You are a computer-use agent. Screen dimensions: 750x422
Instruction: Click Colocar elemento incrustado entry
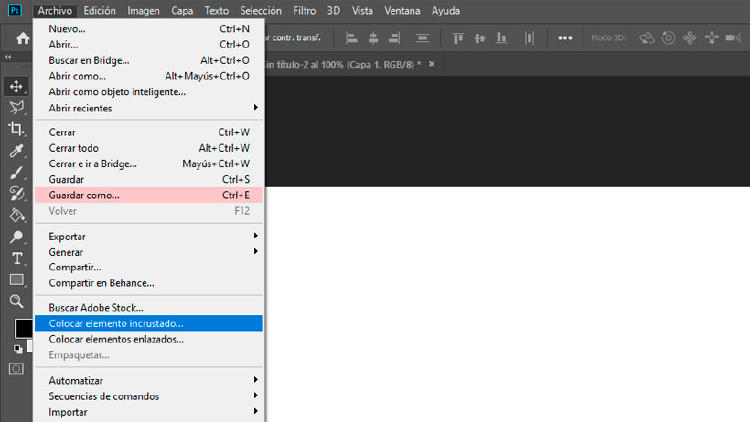[116, 323]
